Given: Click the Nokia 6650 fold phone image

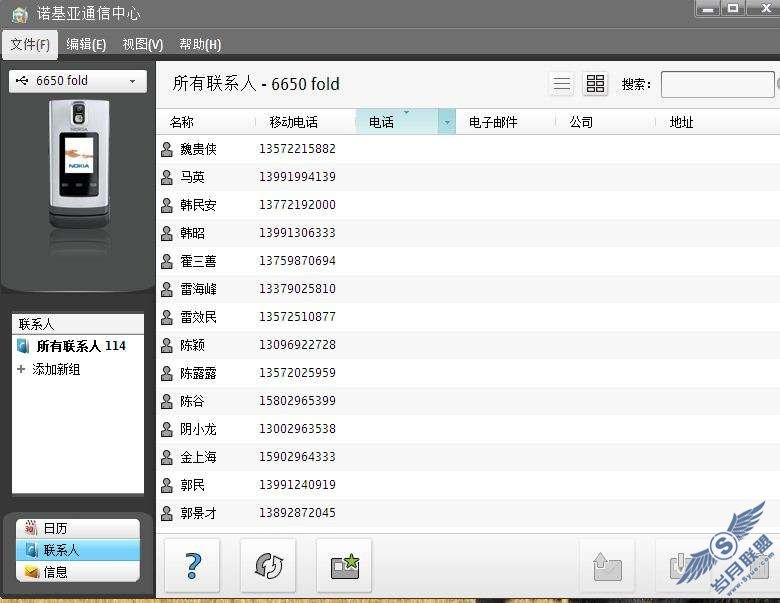Looking at the screenshot, I should [x=80, y=164].
